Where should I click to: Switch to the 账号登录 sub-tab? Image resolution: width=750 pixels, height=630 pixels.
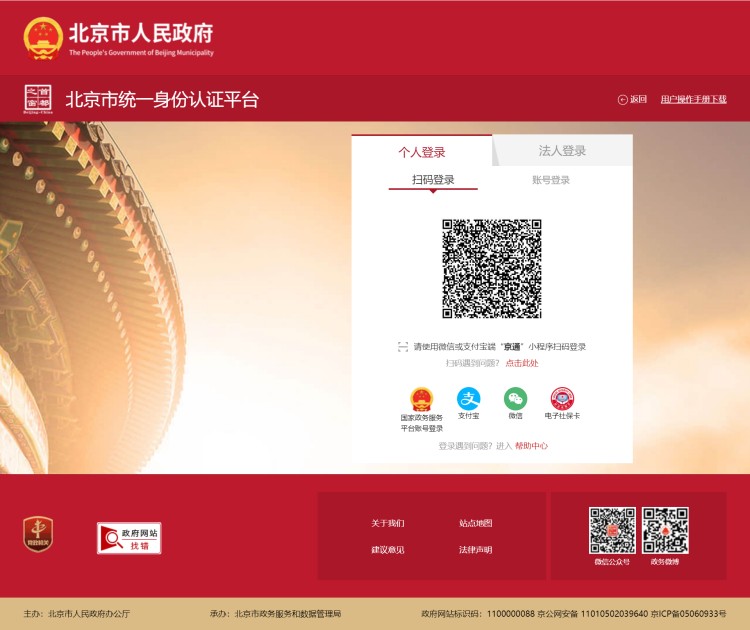tap(551, 180)
